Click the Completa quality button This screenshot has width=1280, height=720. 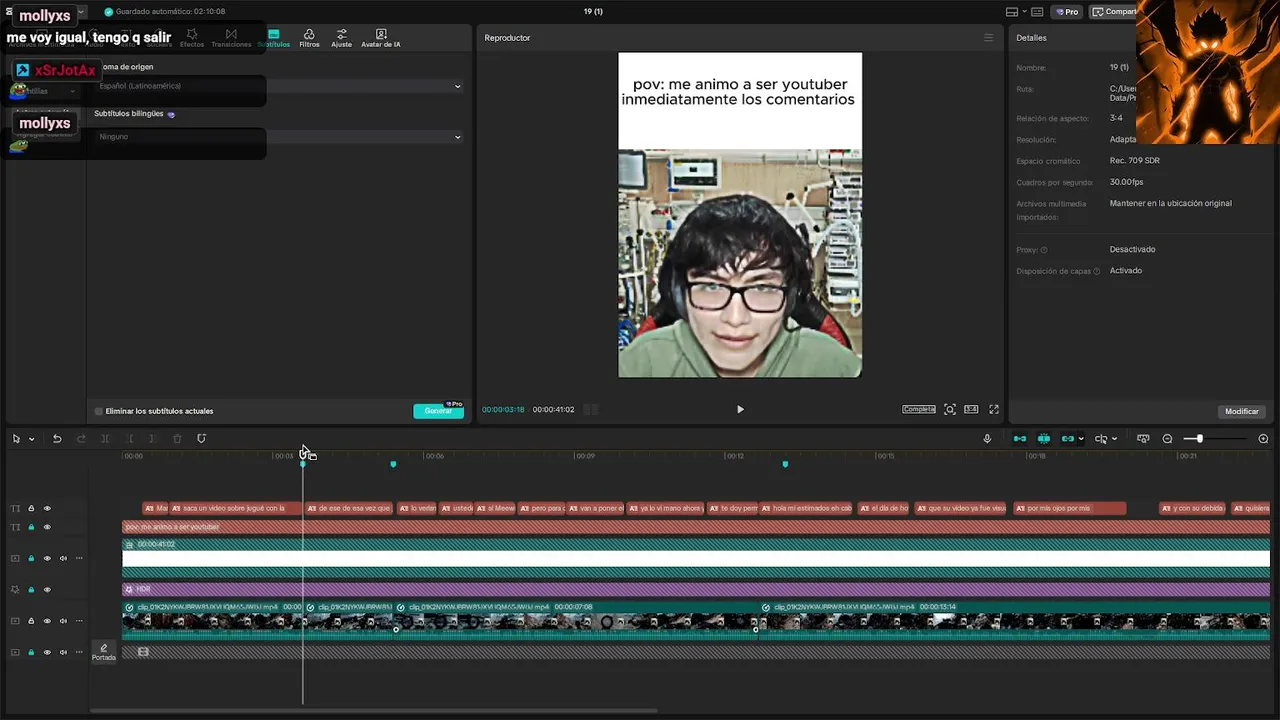click(x=918, y=409)
